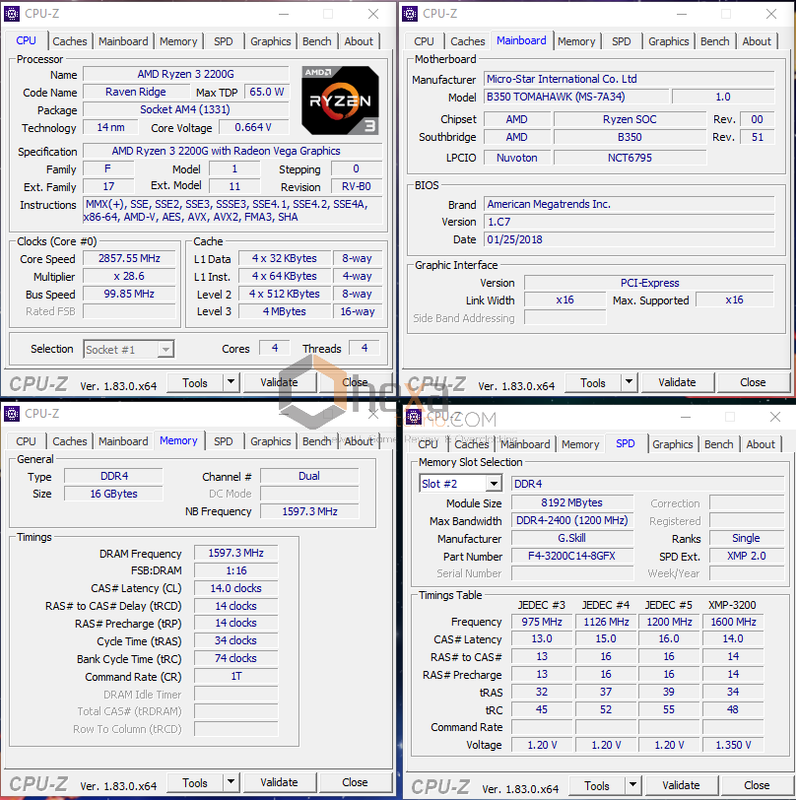
Task: Expand the Tools arrow in the CPU window
Action: (231, 382)
